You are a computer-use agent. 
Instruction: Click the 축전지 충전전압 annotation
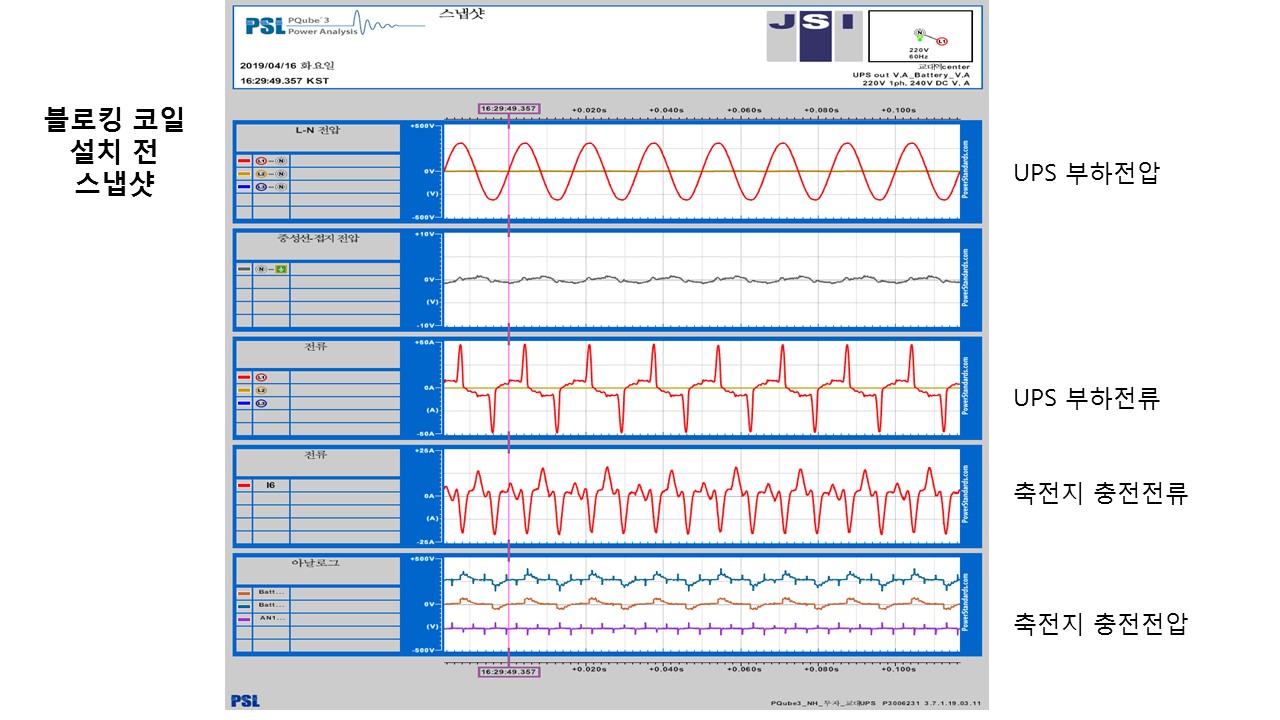tap(1101, 625)
